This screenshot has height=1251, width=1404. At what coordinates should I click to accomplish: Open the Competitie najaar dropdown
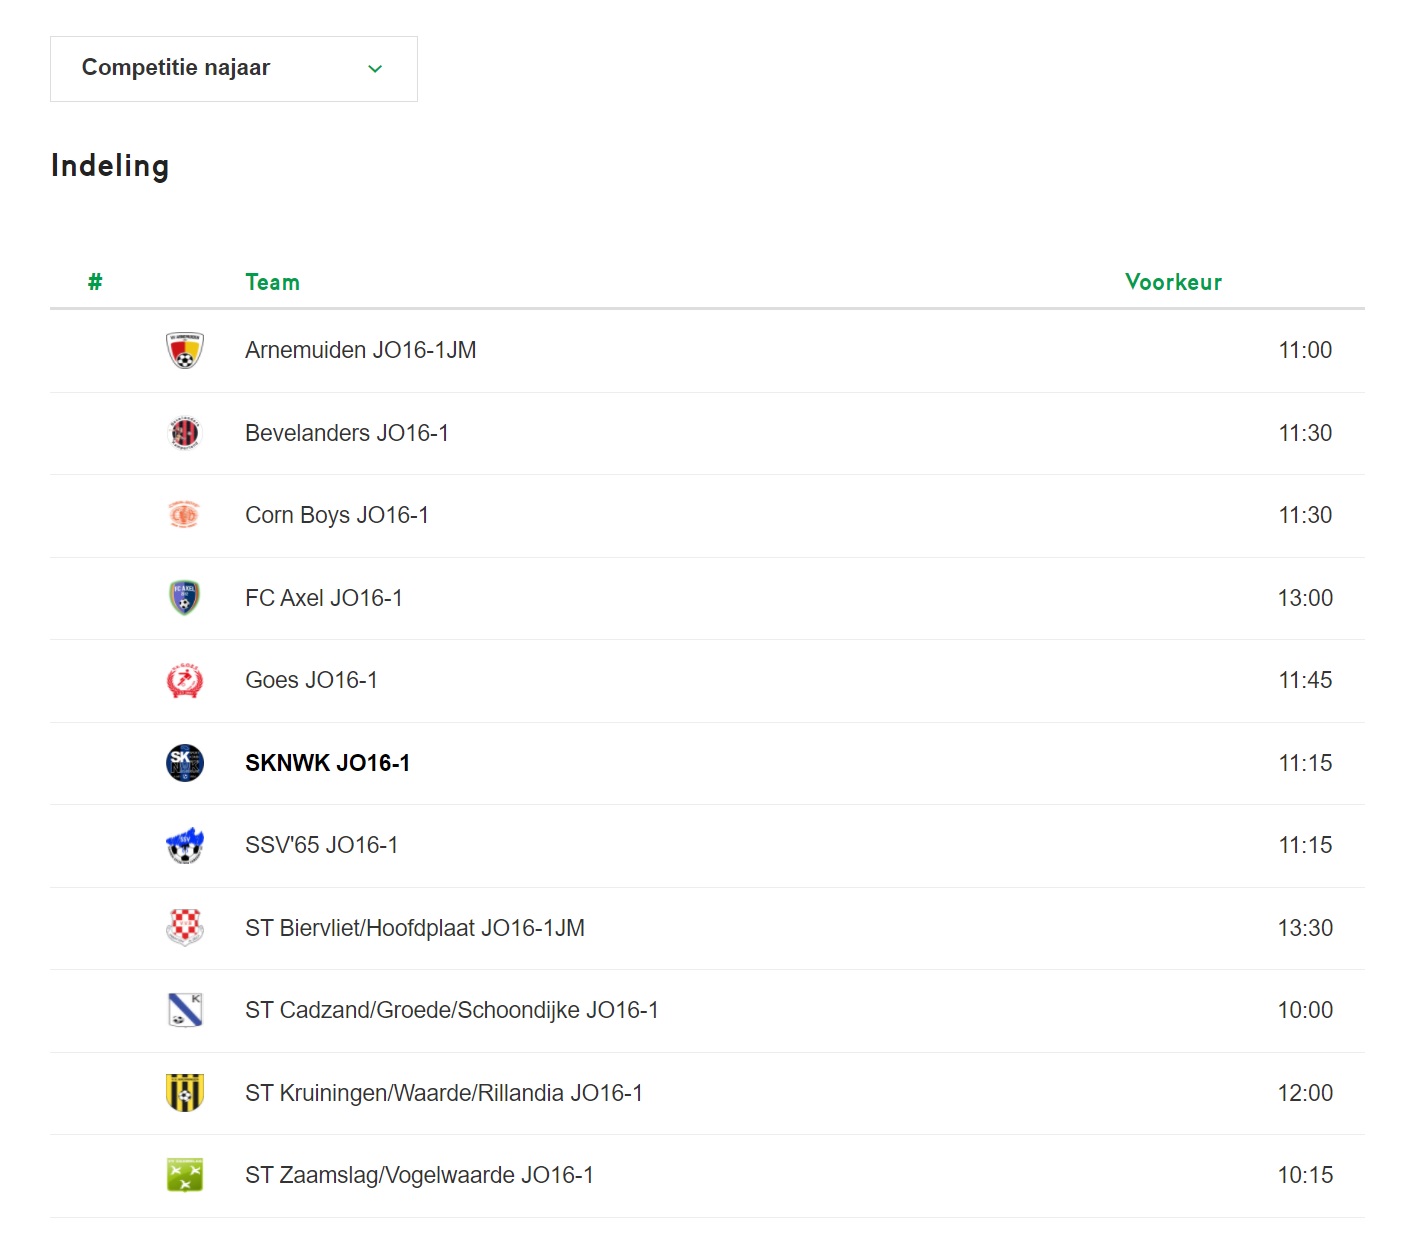[233, 69]
